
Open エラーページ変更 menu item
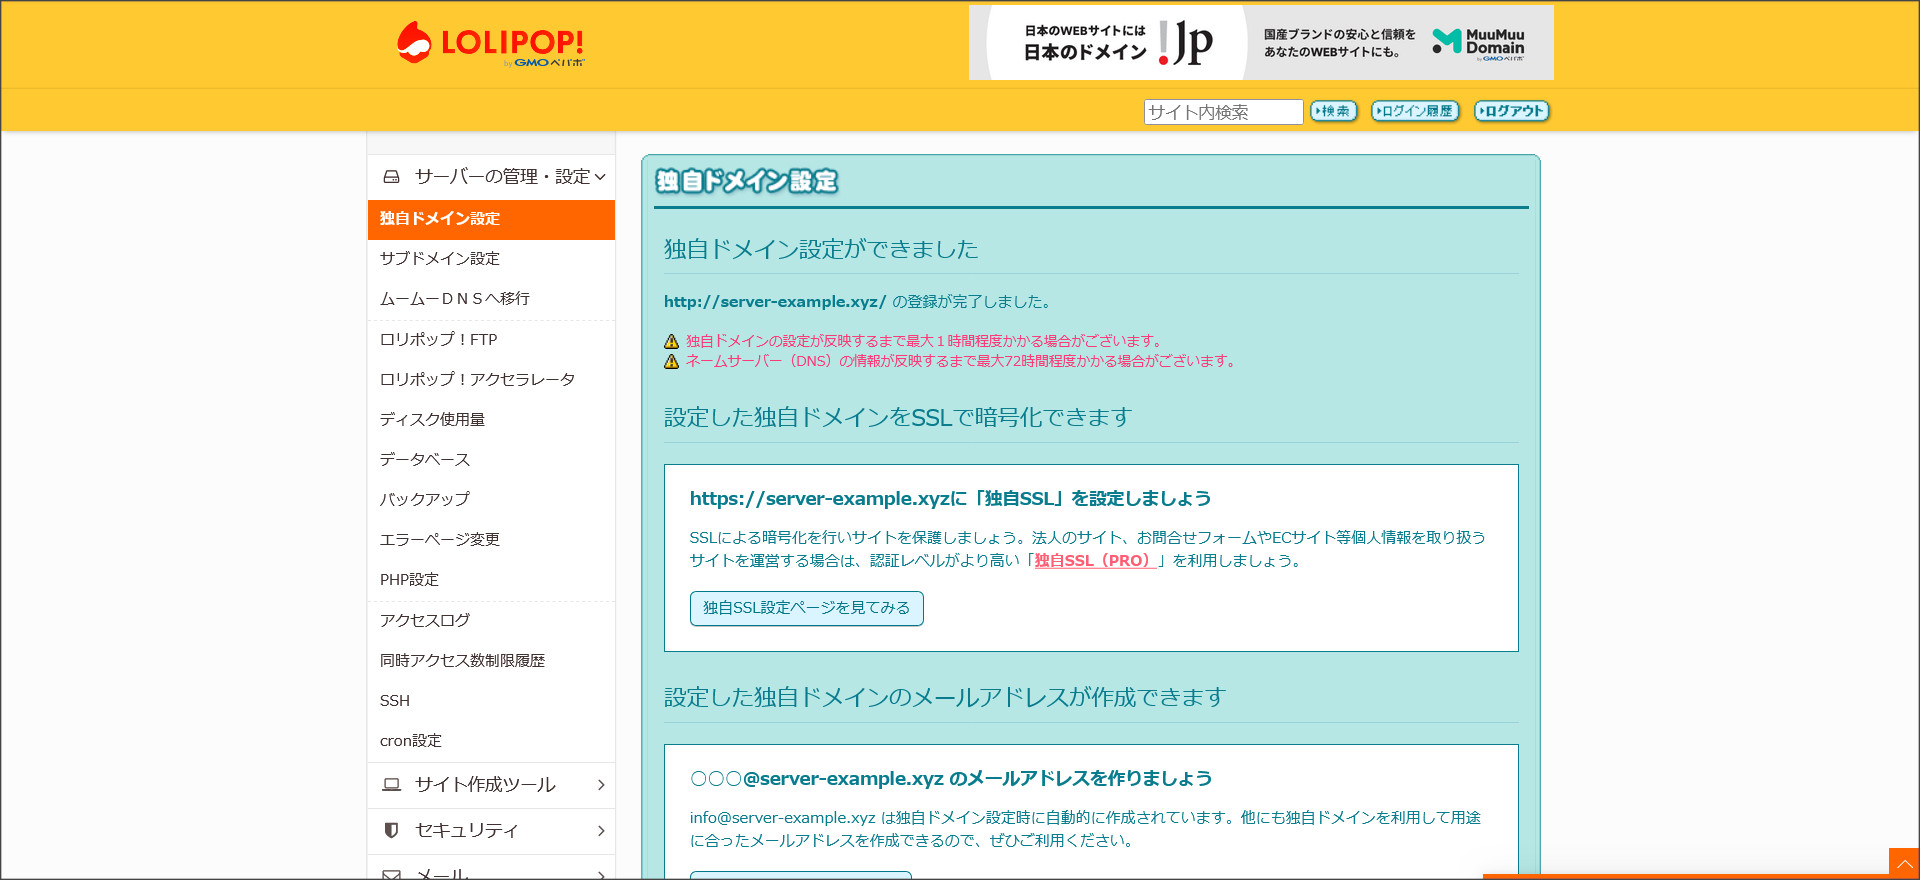click(x=491, y=539)
